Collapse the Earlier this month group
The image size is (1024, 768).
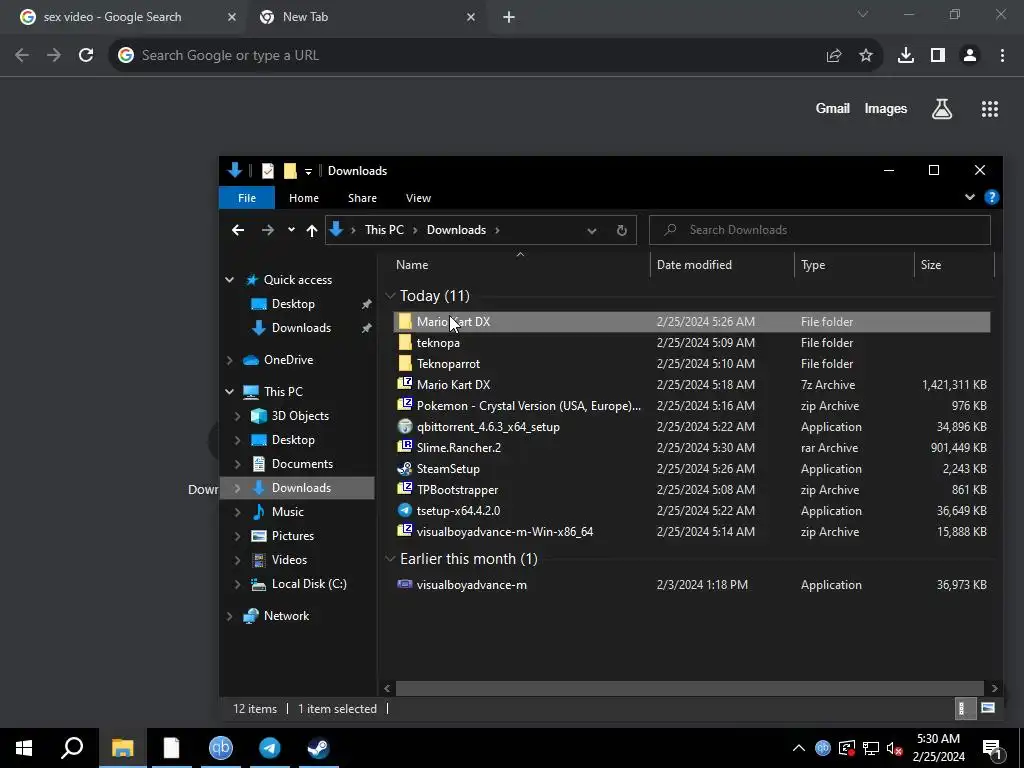coord(390,559)
